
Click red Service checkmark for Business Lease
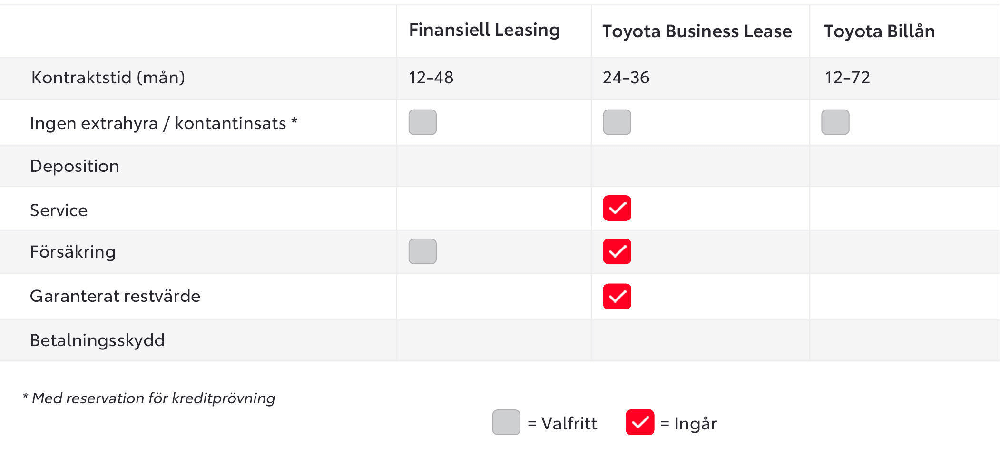coord(617,208)
